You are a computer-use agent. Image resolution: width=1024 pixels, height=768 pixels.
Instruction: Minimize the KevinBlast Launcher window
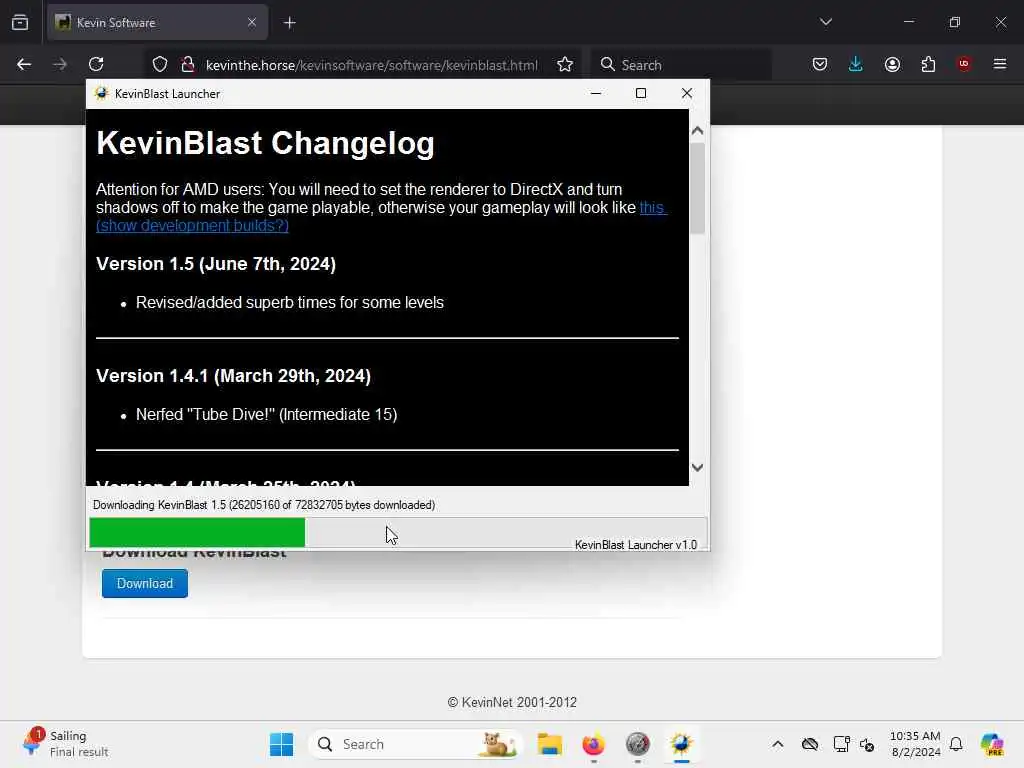coord(596,93)
